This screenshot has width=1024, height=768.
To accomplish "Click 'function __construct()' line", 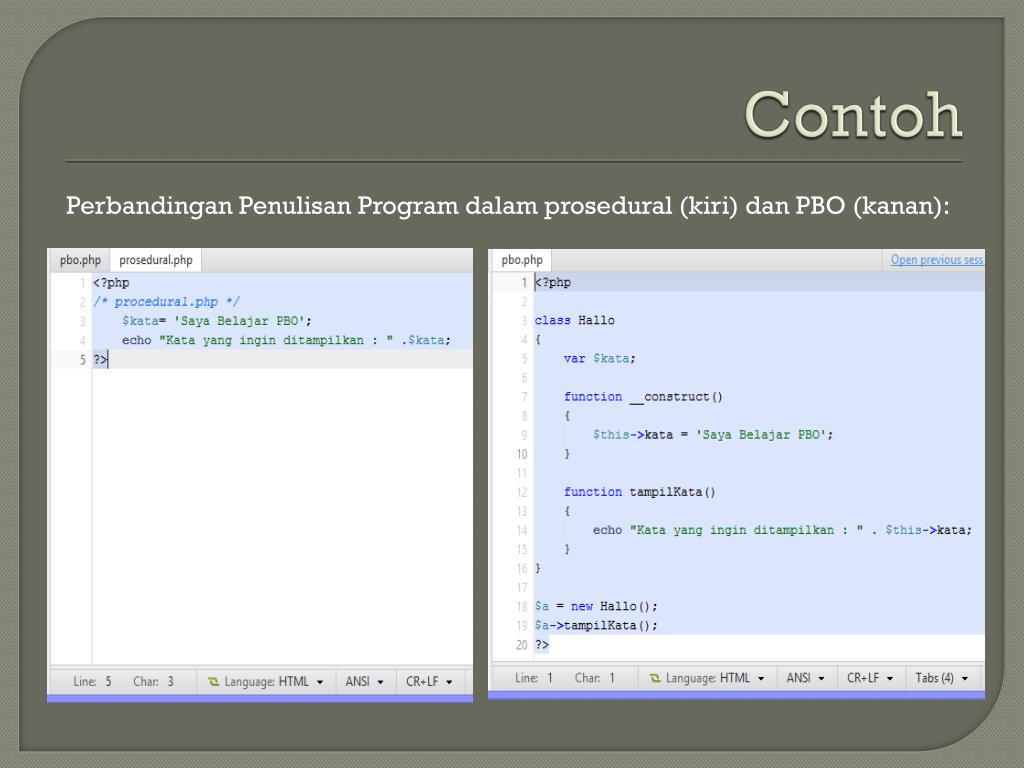I will pyautogui.click(x=643, y=396).
